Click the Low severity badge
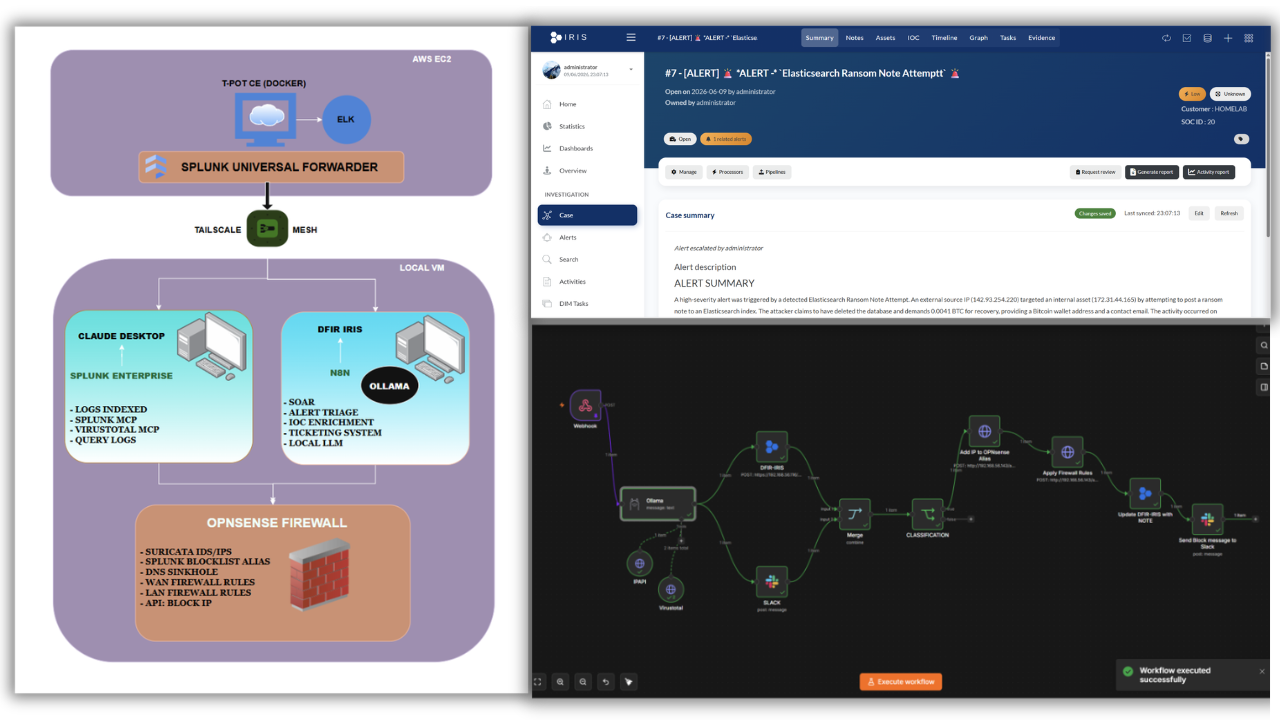The height and width of the screenshot is (720, 1280). [1192, 93]
